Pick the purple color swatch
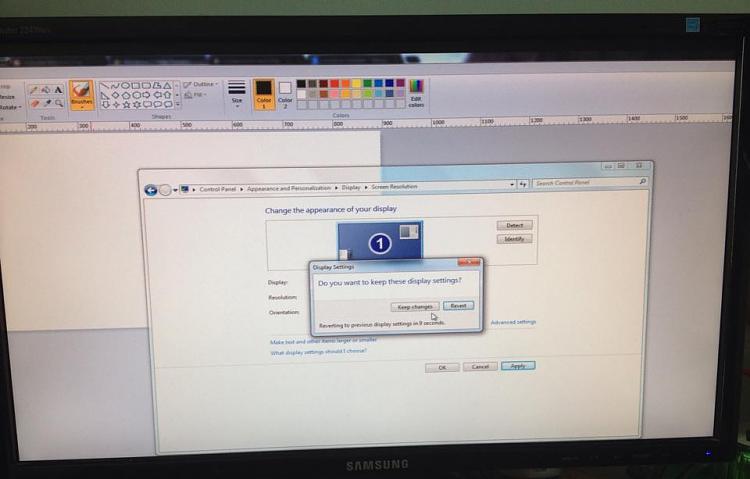 tap(400, 83)
